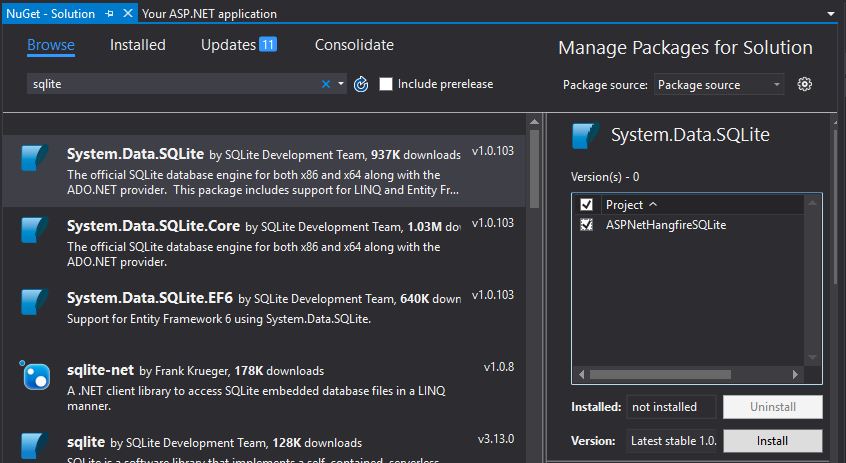Open the document tab list dropdown arrow
The image size is (846, 463).
pyautogui.click(x=831, y=13)
